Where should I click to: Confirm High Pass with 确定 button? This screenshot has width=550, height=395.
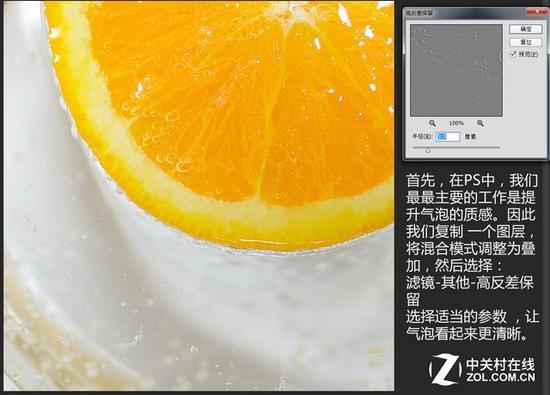tap(525, 29)
